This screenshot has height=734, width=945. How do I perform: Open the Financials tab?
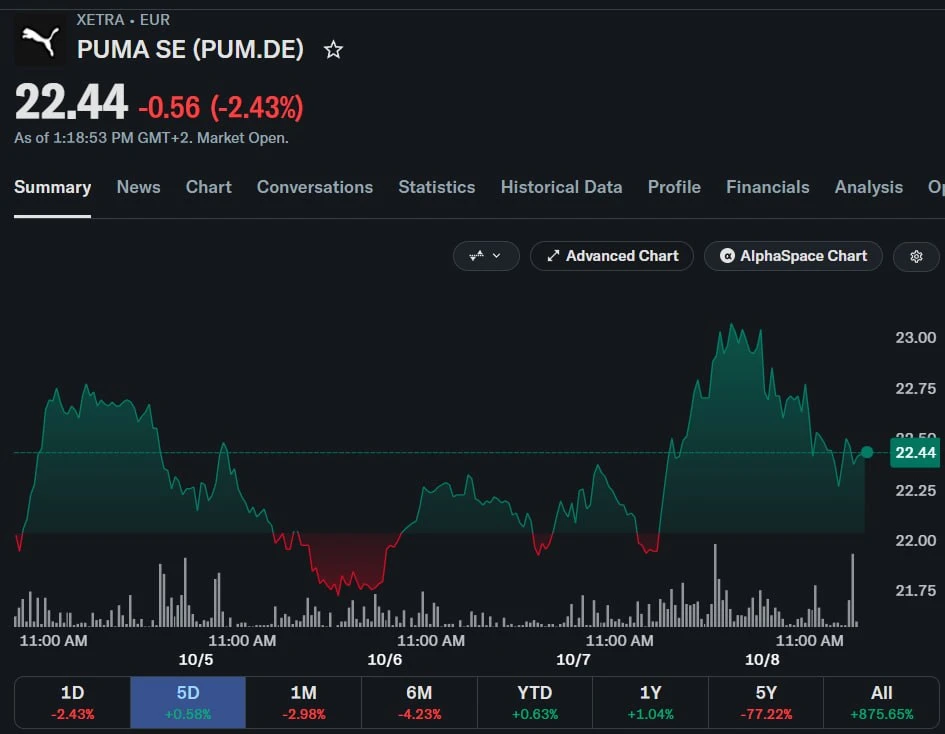(768, 187)
